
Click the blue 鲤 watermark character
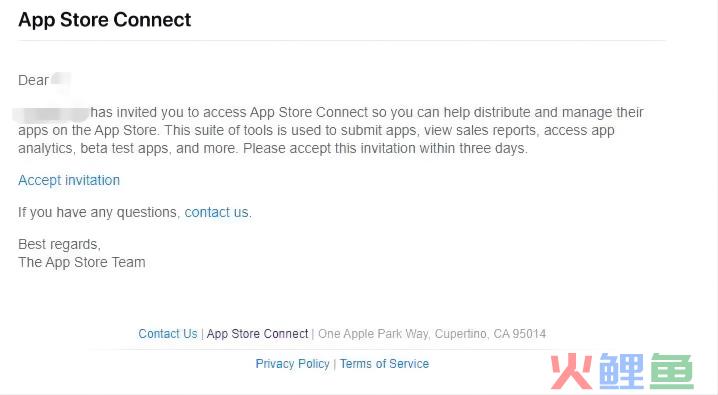(x=621, y=371)
